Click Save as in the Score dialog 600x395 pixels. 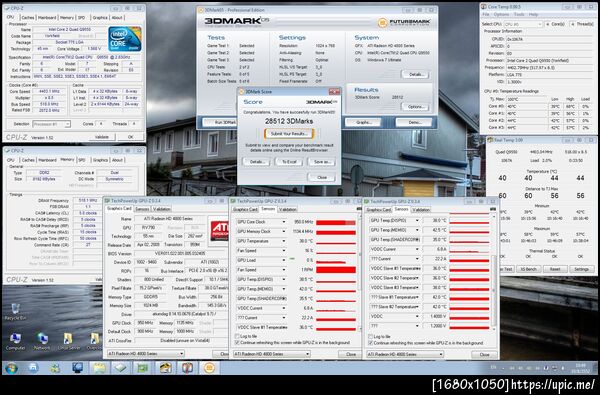tap(321, 162)
